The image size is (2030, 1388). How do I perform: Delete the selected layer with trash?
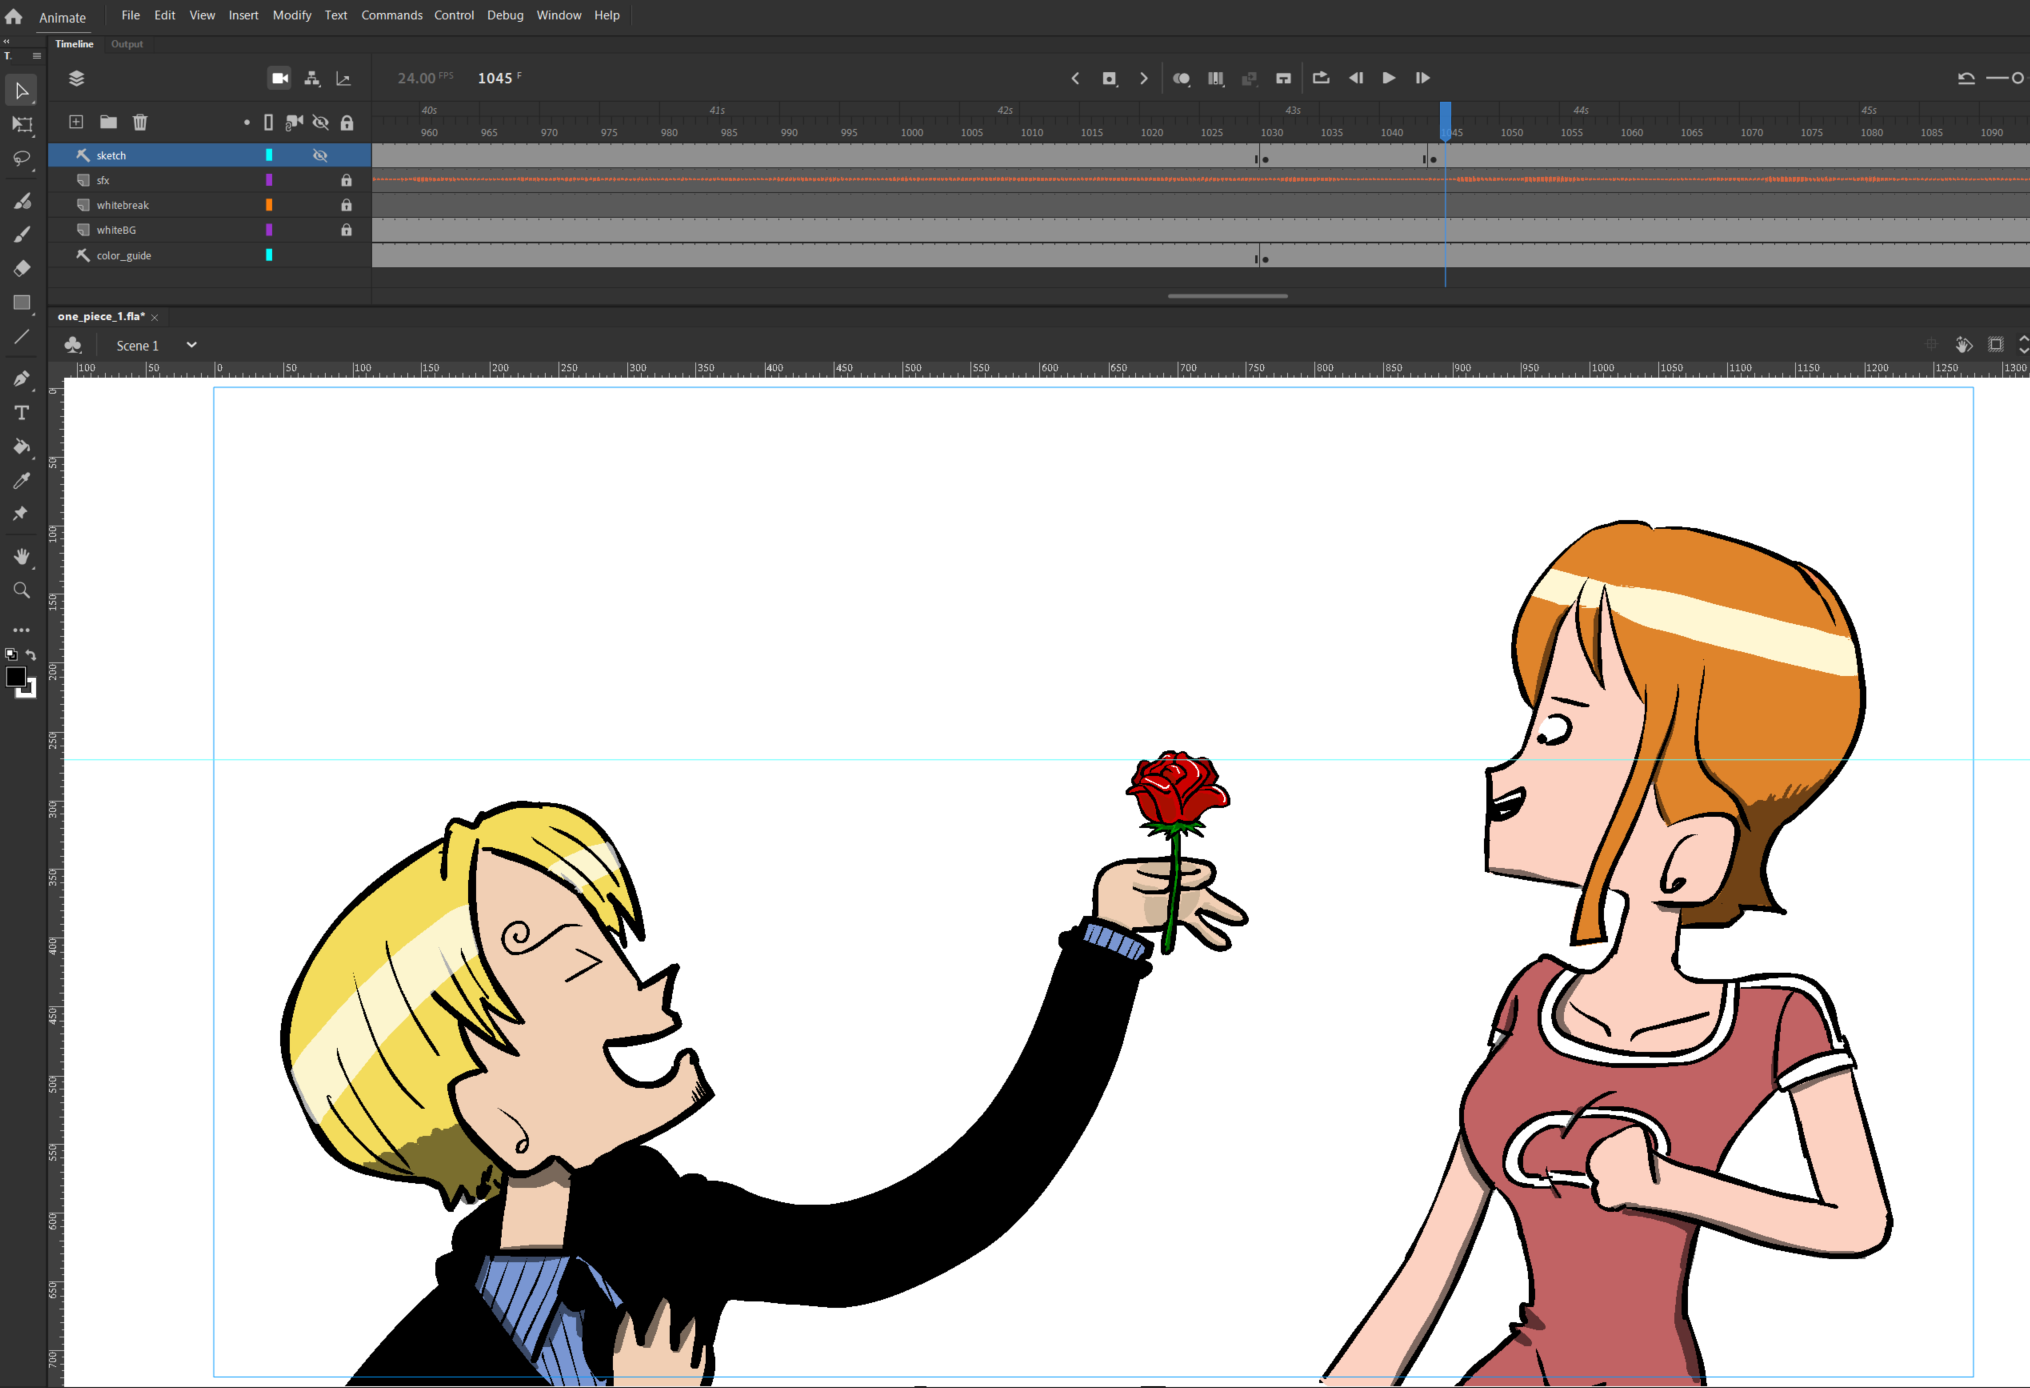[140, 122]
